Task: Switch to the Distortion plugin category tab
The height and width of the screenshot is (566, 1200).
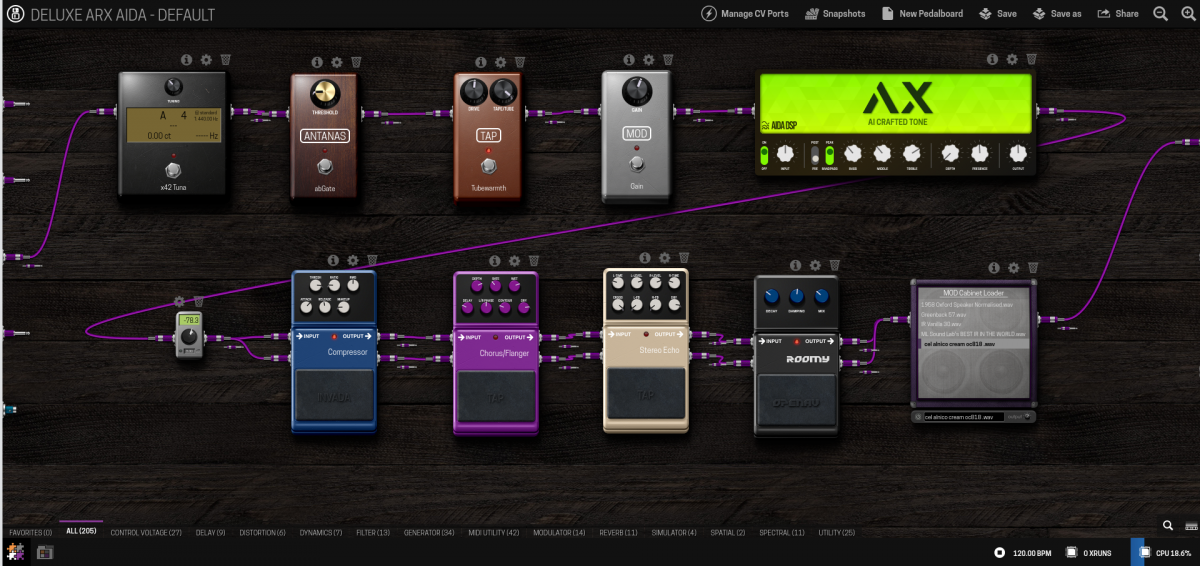Action: point(262,533)
